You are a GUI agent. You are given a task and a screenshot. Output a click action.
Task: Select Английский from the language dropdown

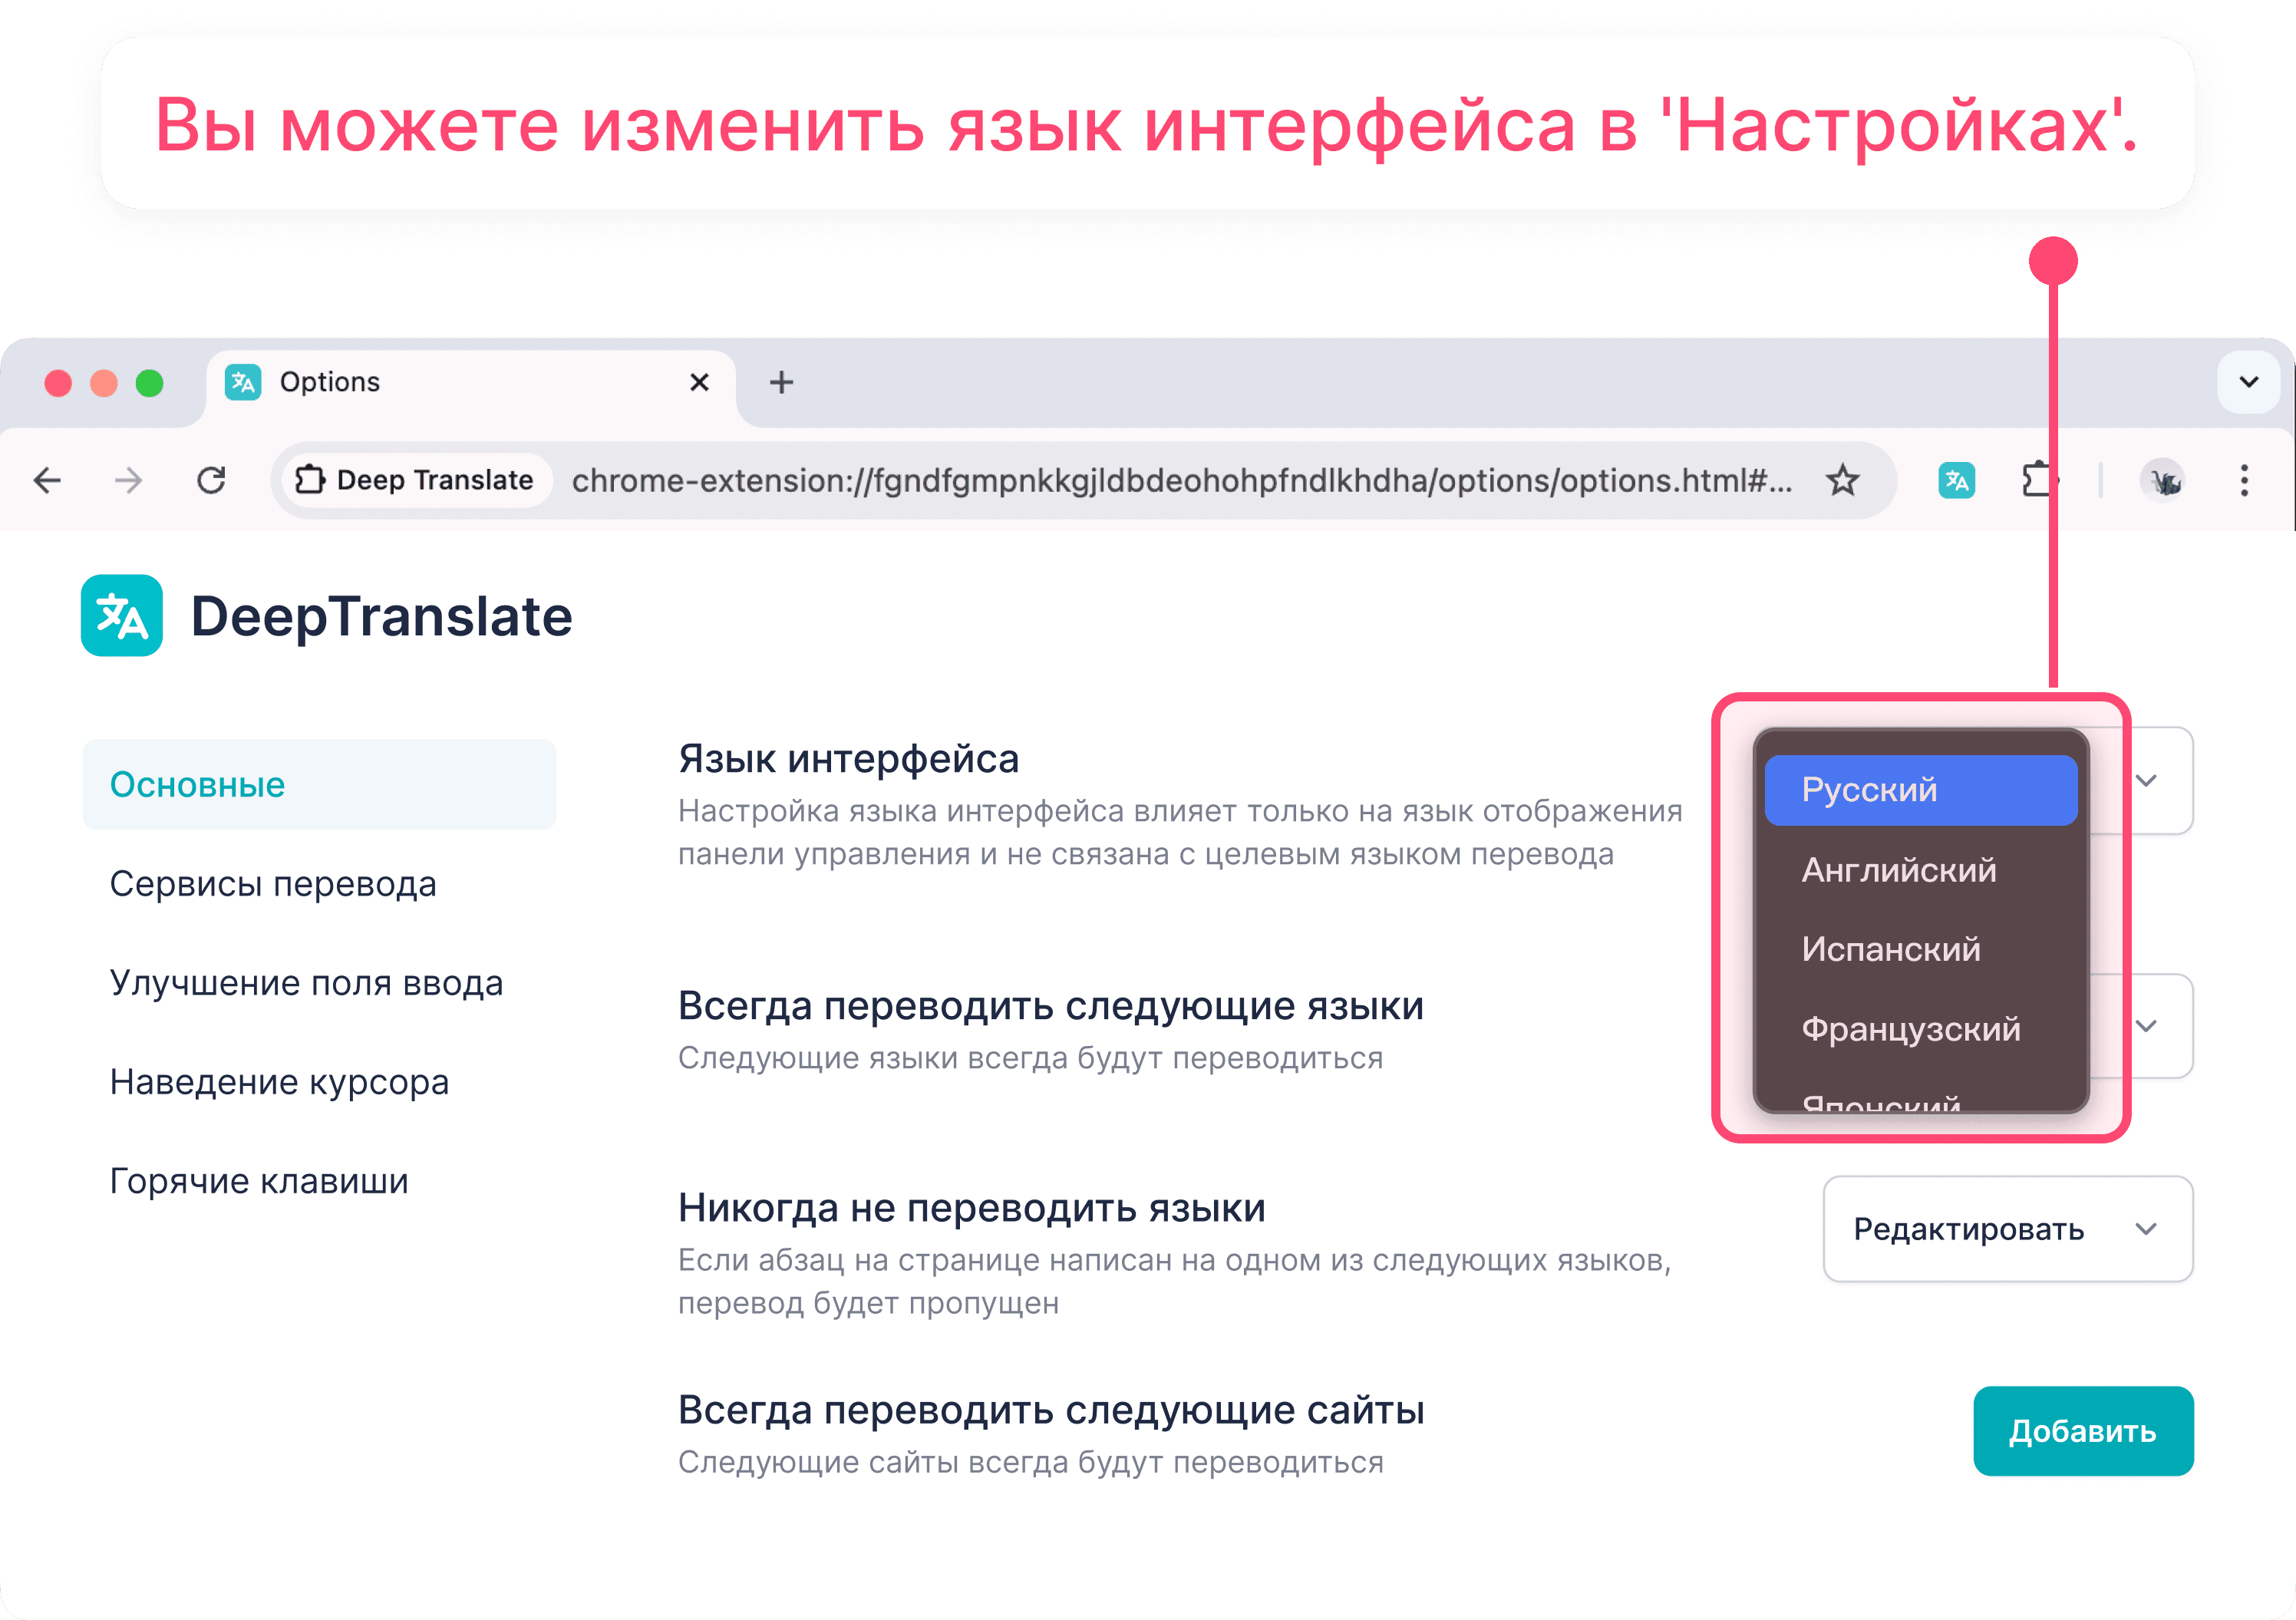[x=1921, y=870]
